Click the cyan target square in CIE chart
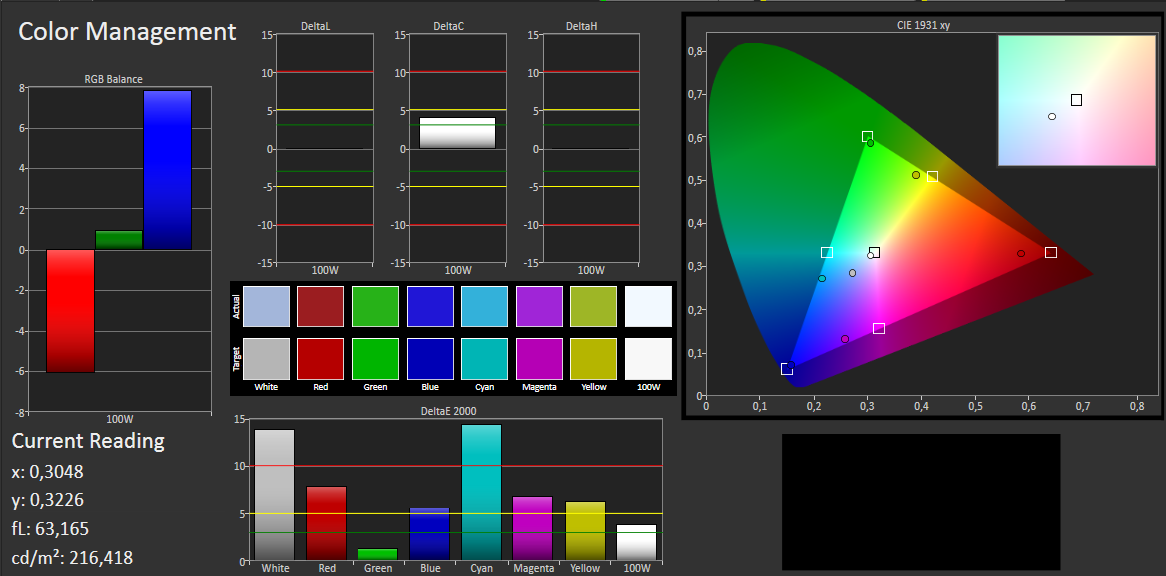1166x576 pixels. click(827, 253)
